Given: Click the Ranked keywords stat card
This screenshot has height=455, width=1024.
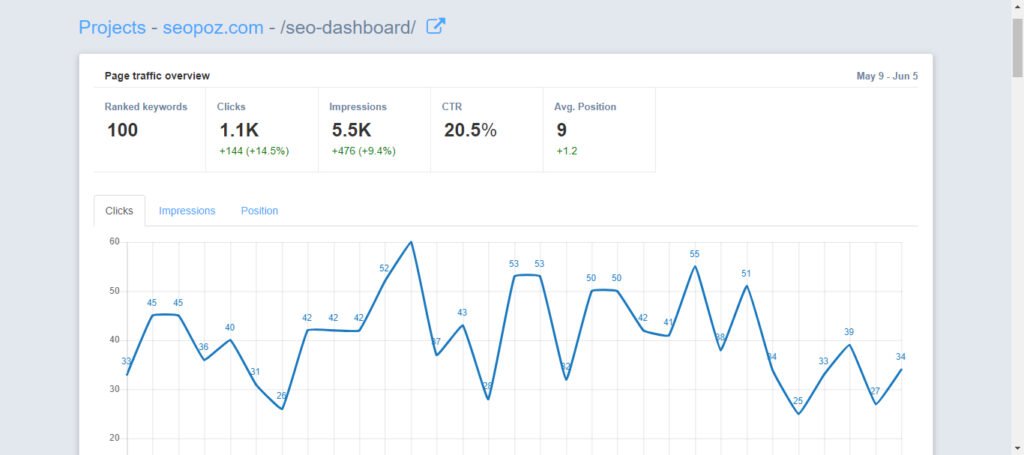Looking at the screenshot, I should pyautogui.click(x=149, y=129).
